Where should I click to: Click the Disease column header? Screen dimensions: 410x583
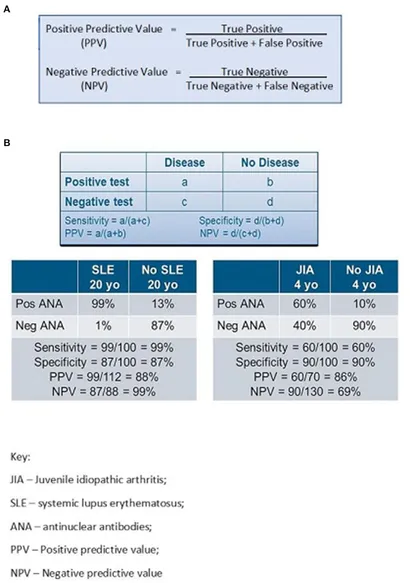click(184, 162)
